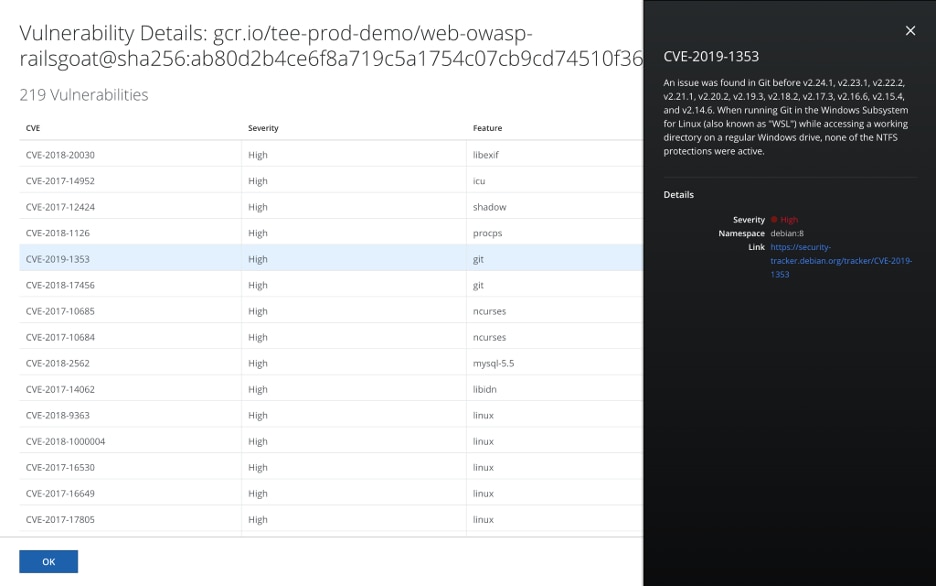Image resolution: width=936 pixels, height=586 pixels.
Task: Select row CVE-2018-1000004
Action: coord(331,441)
